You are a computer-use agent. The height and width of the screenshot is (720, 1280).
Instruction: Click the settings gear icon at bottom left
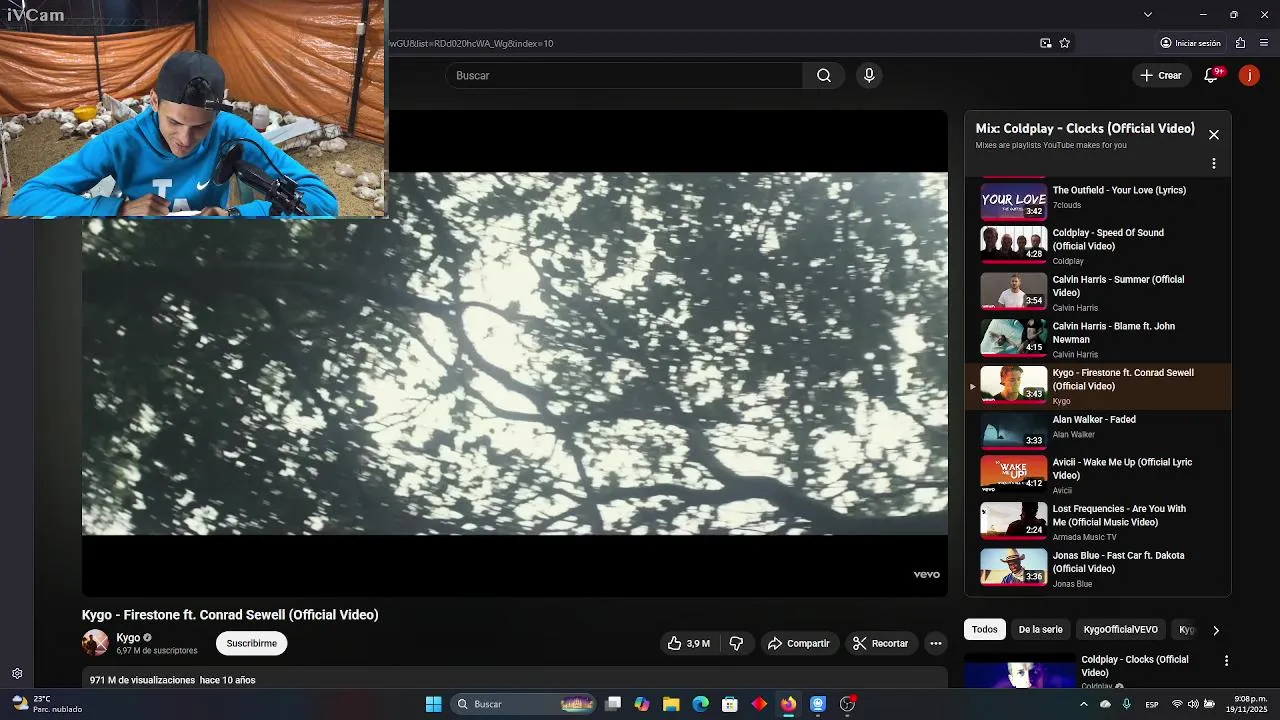click(x=17, y=674)
